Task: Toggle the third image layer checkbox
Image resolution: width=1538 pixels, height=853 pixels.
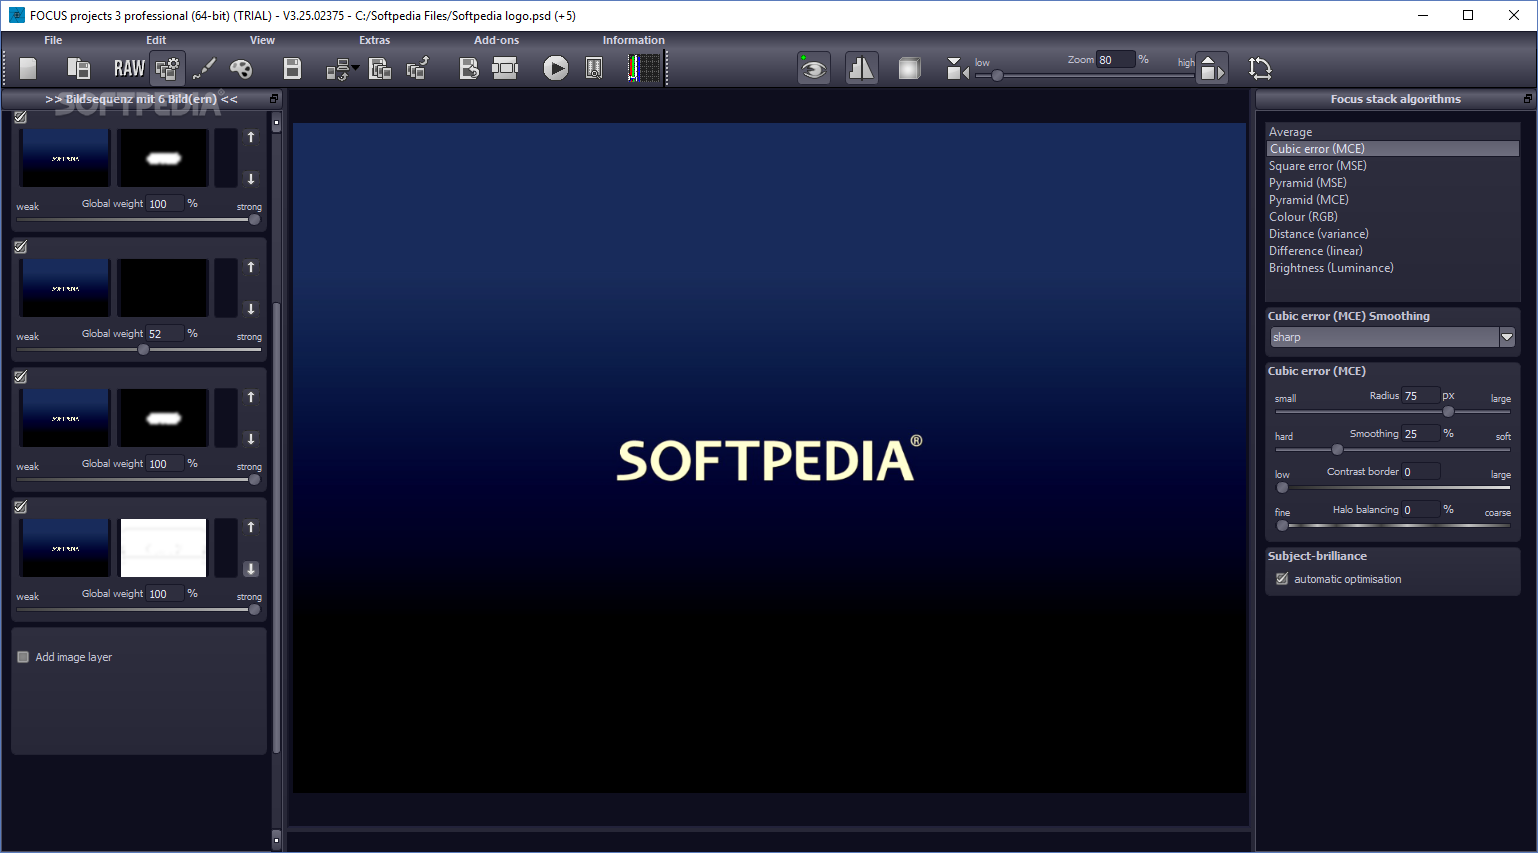Action: point(20,377)
